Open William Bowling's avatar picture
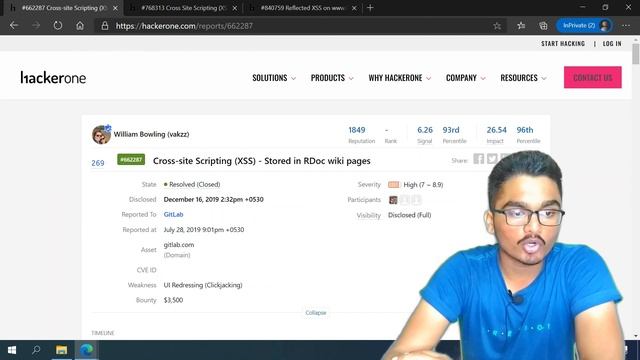 [101, 134]
